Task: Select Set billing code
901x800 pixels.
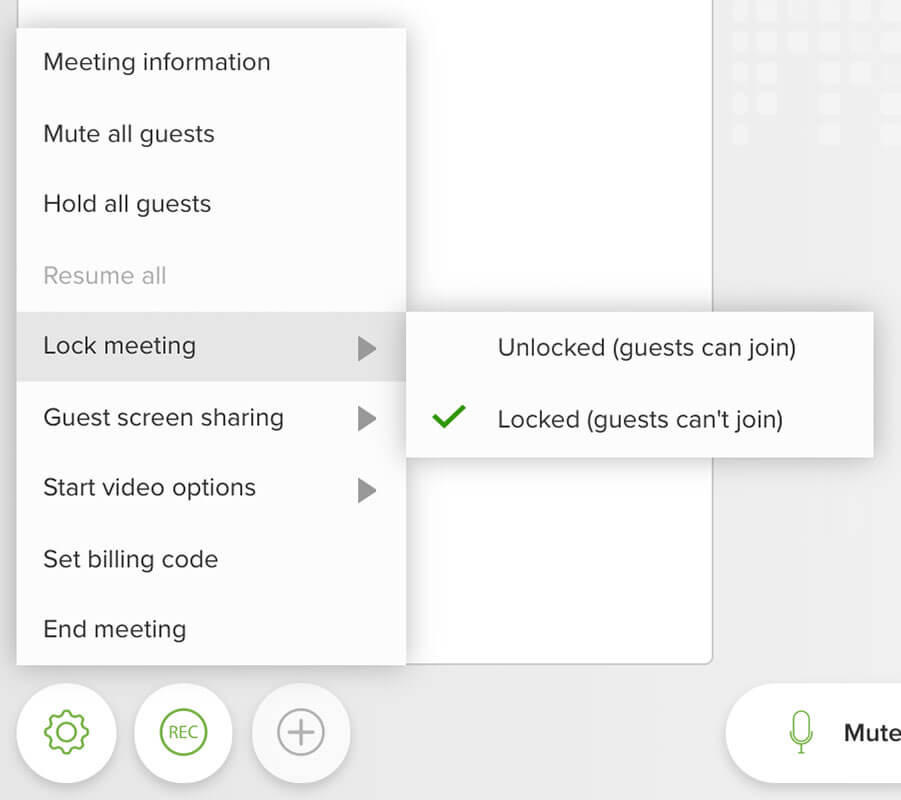Action: point(211,559)
